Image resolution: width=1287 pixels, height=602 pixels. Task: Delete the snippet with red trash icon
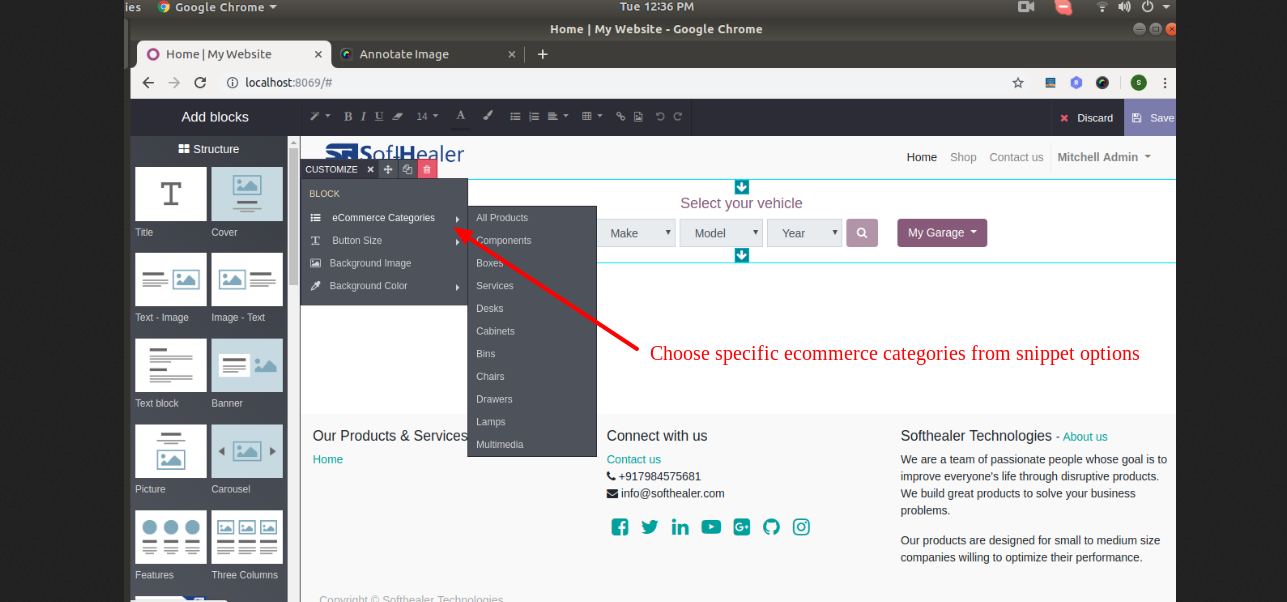tap(427, 169)
